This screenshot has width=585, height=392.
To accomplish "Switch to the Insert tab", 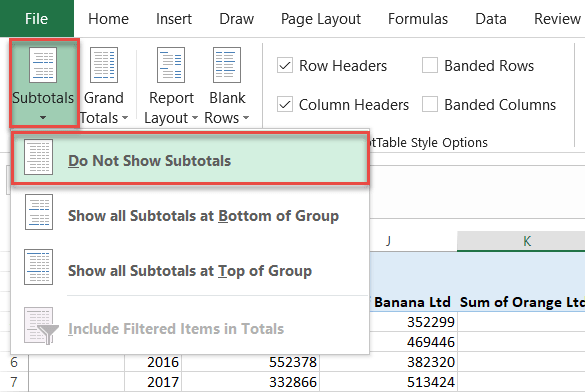I will tap(174, 19).
